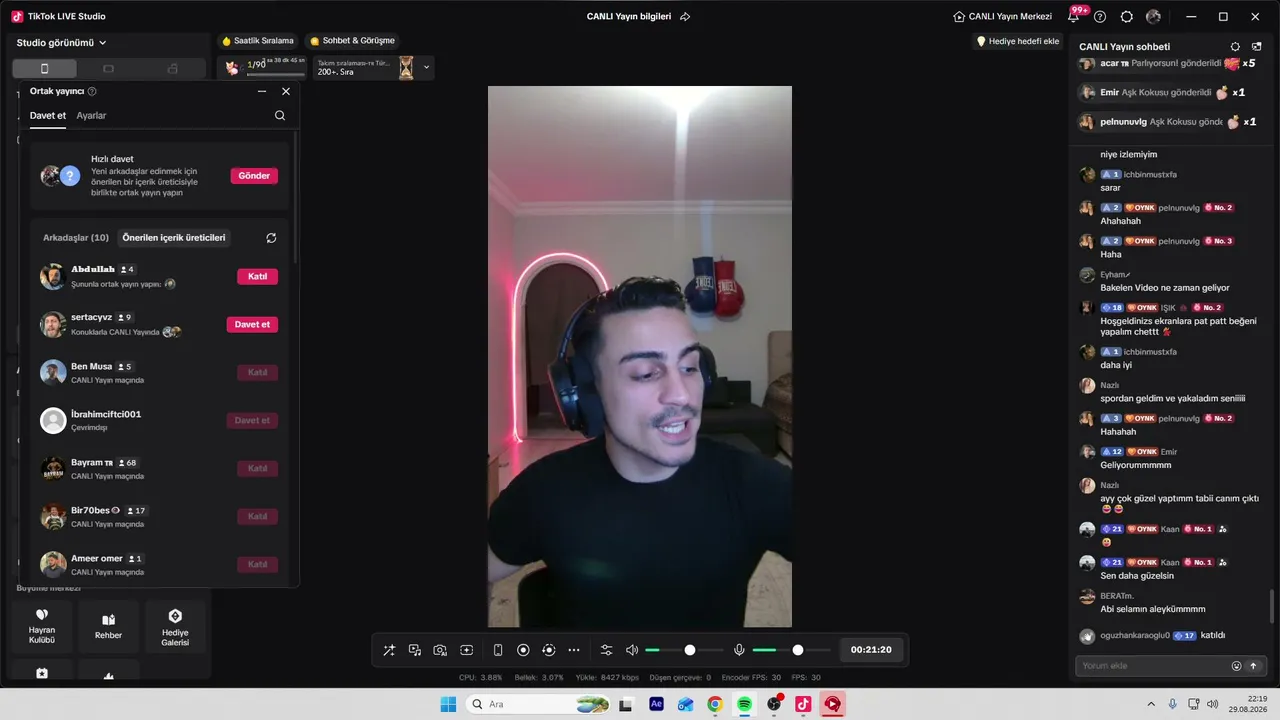The image size is (1280, 720).
Task: Select the Arkadaşlar (10) tab
Action: tap(76, 238)
